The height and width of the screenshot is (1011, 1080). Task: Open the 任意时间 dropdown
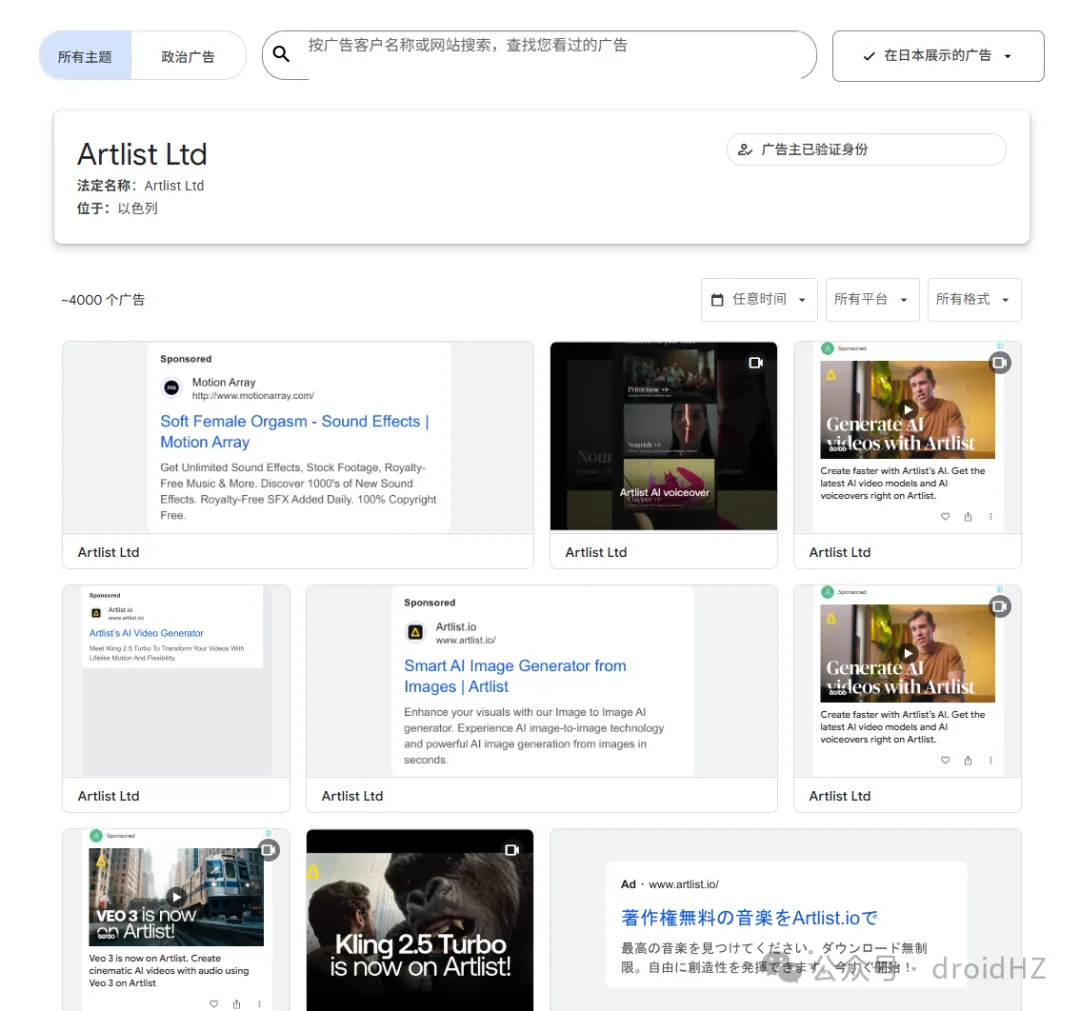(759, 299)
